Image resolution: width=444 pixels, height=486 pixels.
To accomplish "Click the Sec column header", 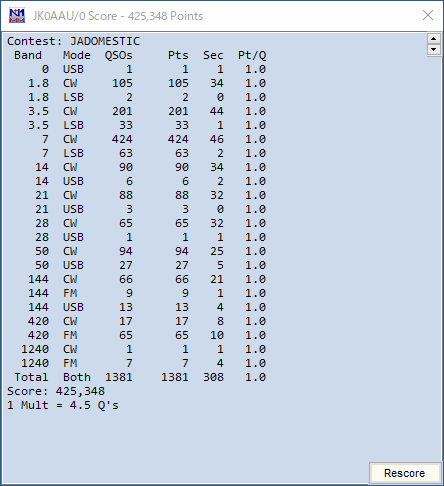I will pyautogui.click(x=213, y=55).
